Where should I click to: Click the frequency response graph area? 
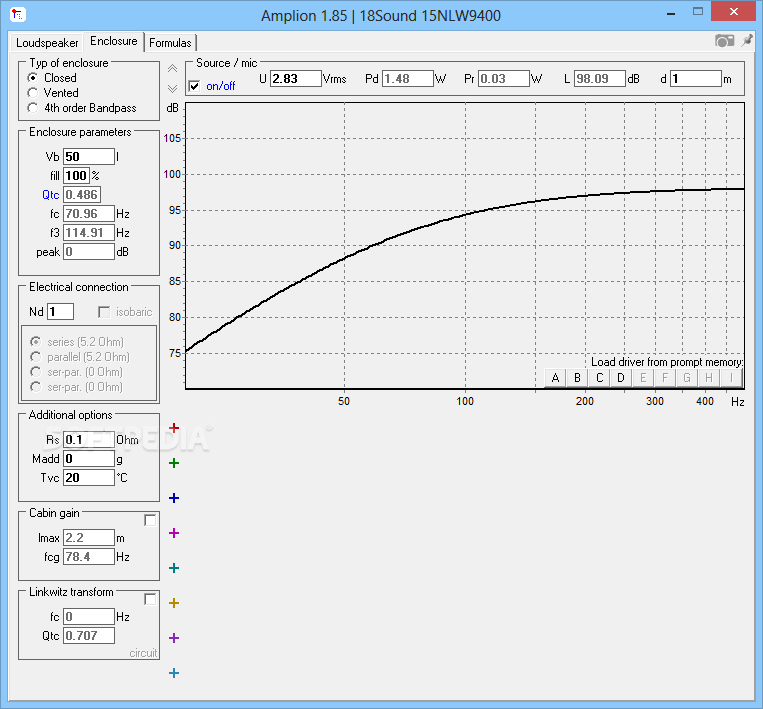pos(465,246)
